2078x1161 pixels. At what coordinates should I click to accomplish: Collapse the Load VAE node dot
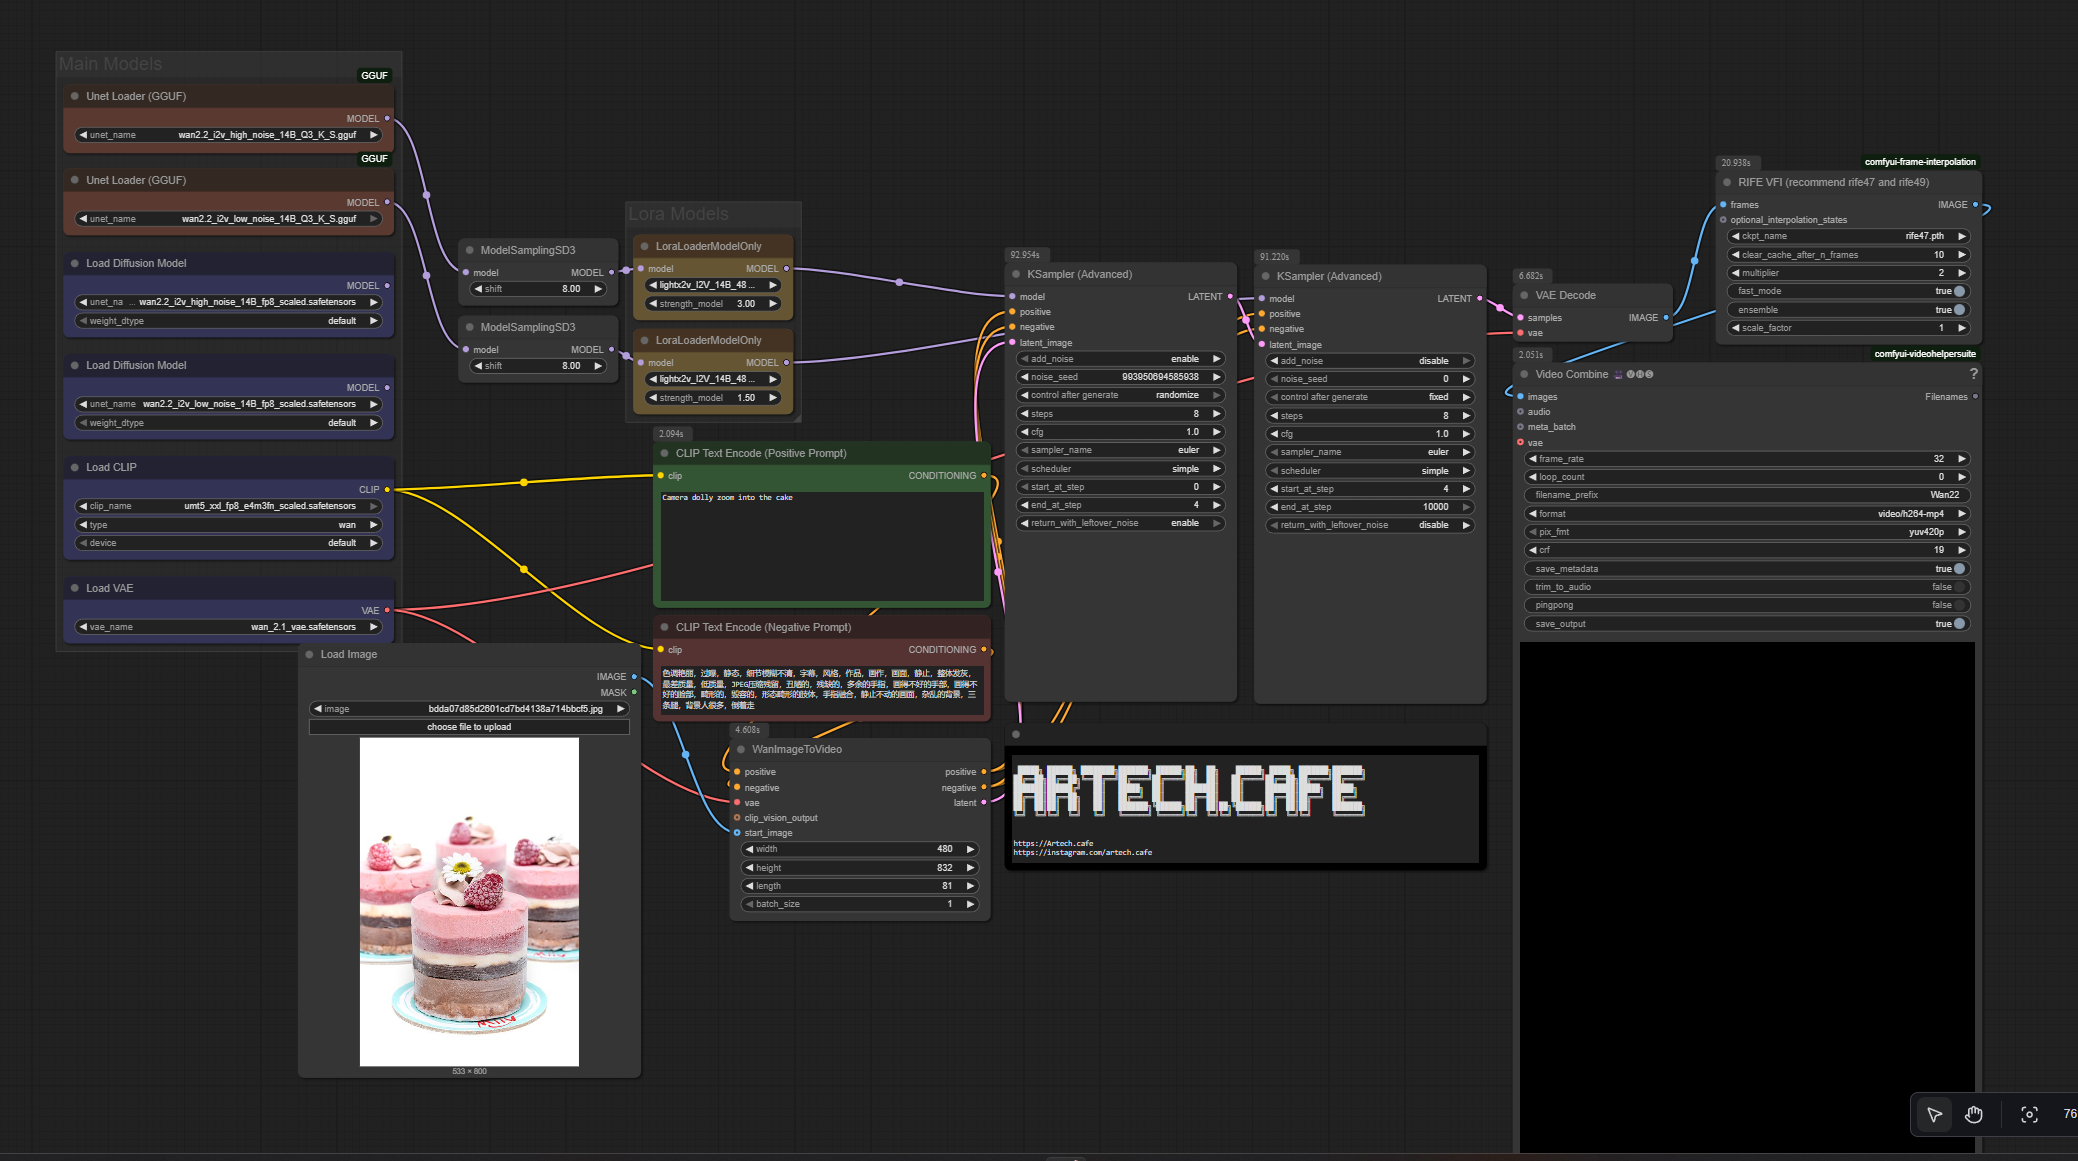(x=75, y=588)
